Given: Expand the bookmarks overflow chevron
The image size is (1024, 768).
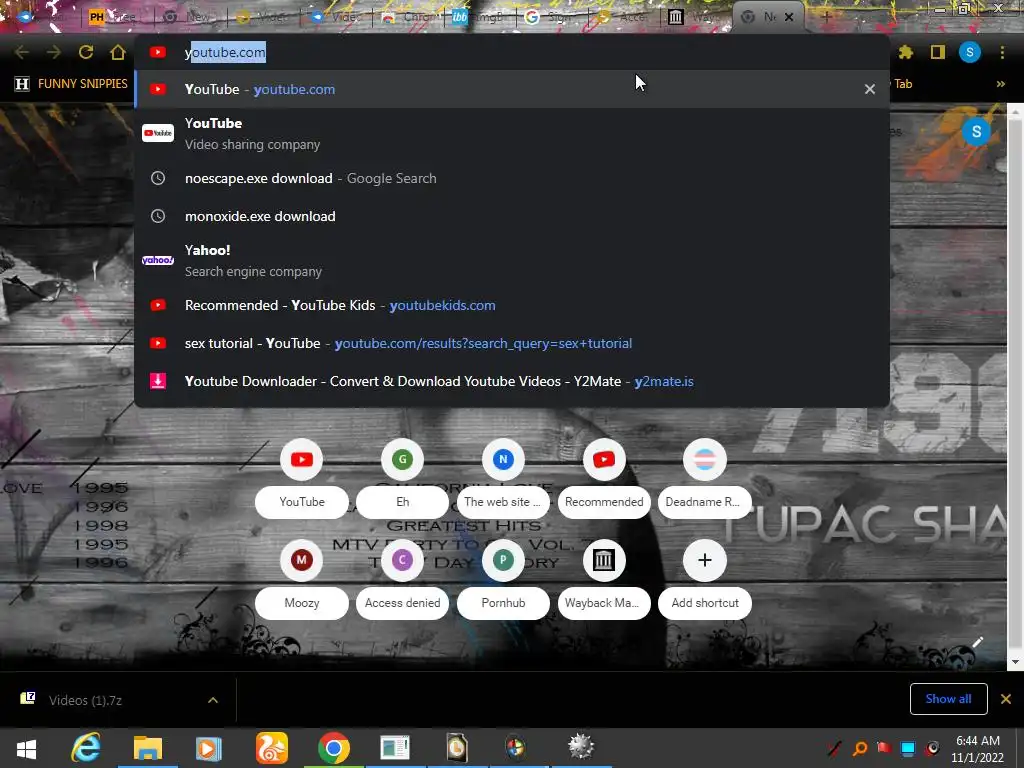Looking at the screenshot, I should coord(1000,84).
